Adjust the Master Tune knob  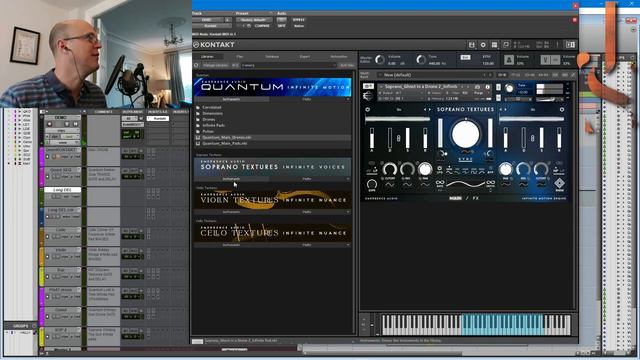(x=421, y=60)
